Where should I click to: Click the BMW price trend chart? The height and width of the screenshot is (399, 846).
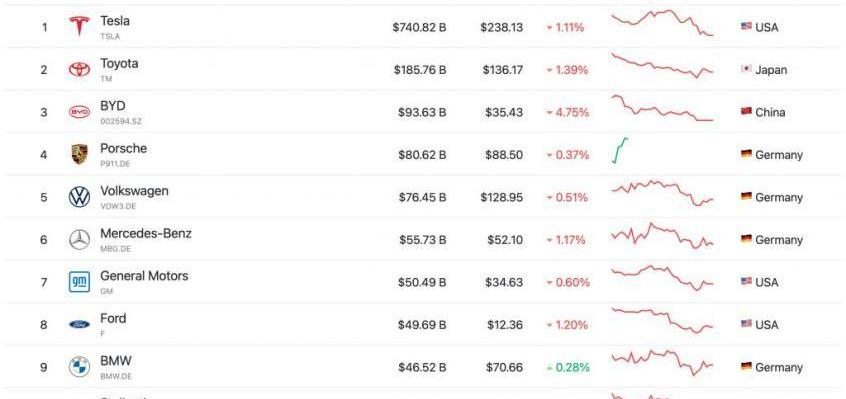click(x=662, y=362)
